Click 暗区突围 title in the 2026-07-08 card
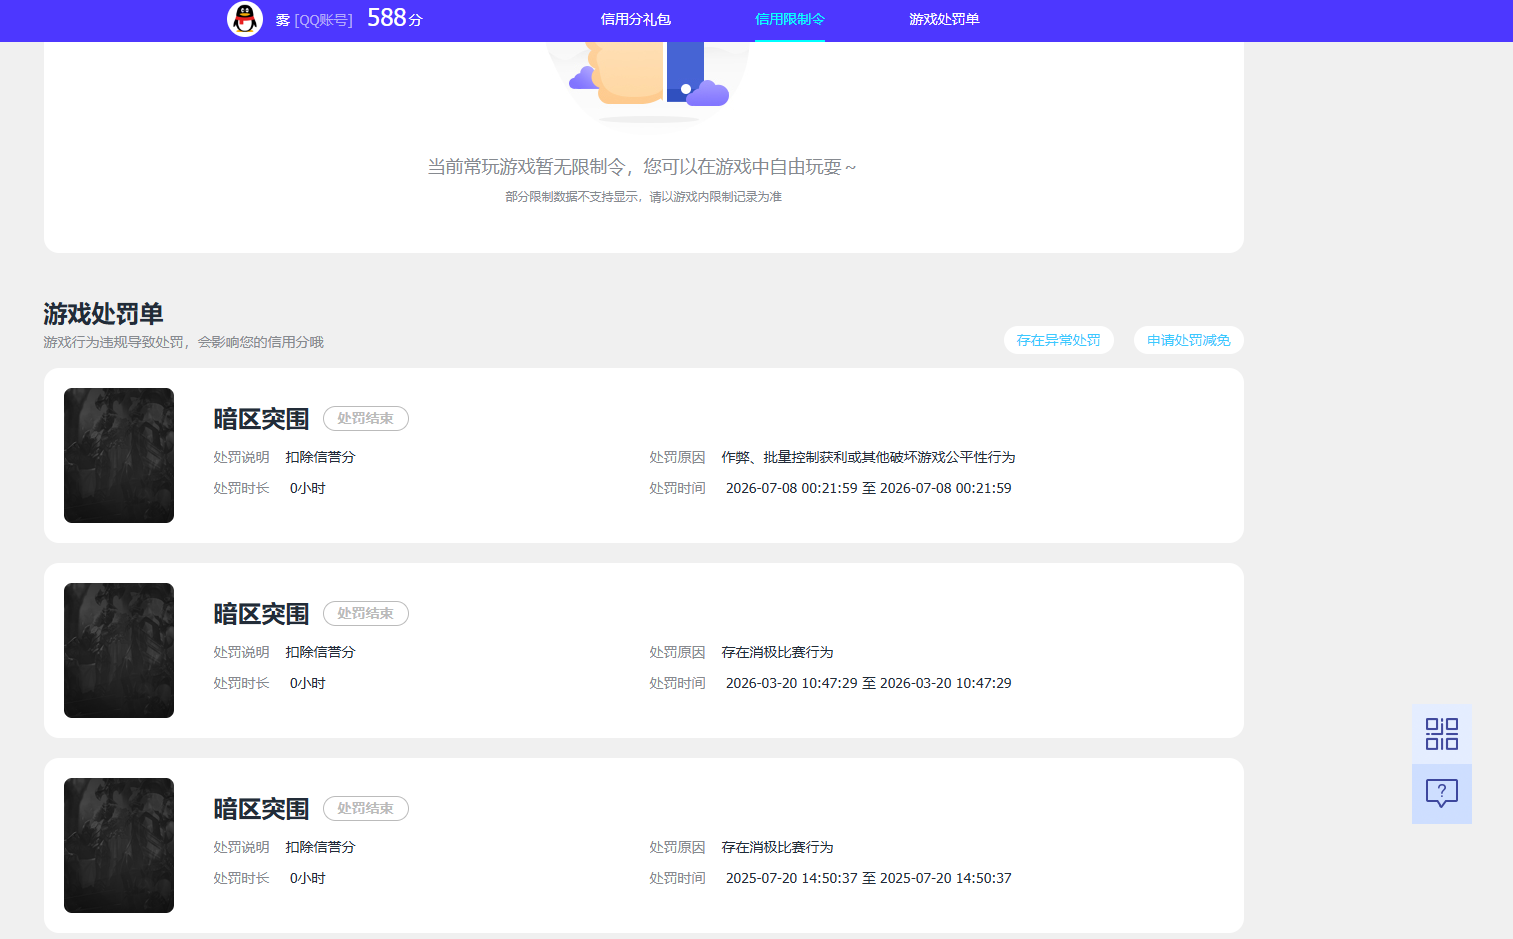Screen dimensions: 1513x939 click(x=261, y=419)
